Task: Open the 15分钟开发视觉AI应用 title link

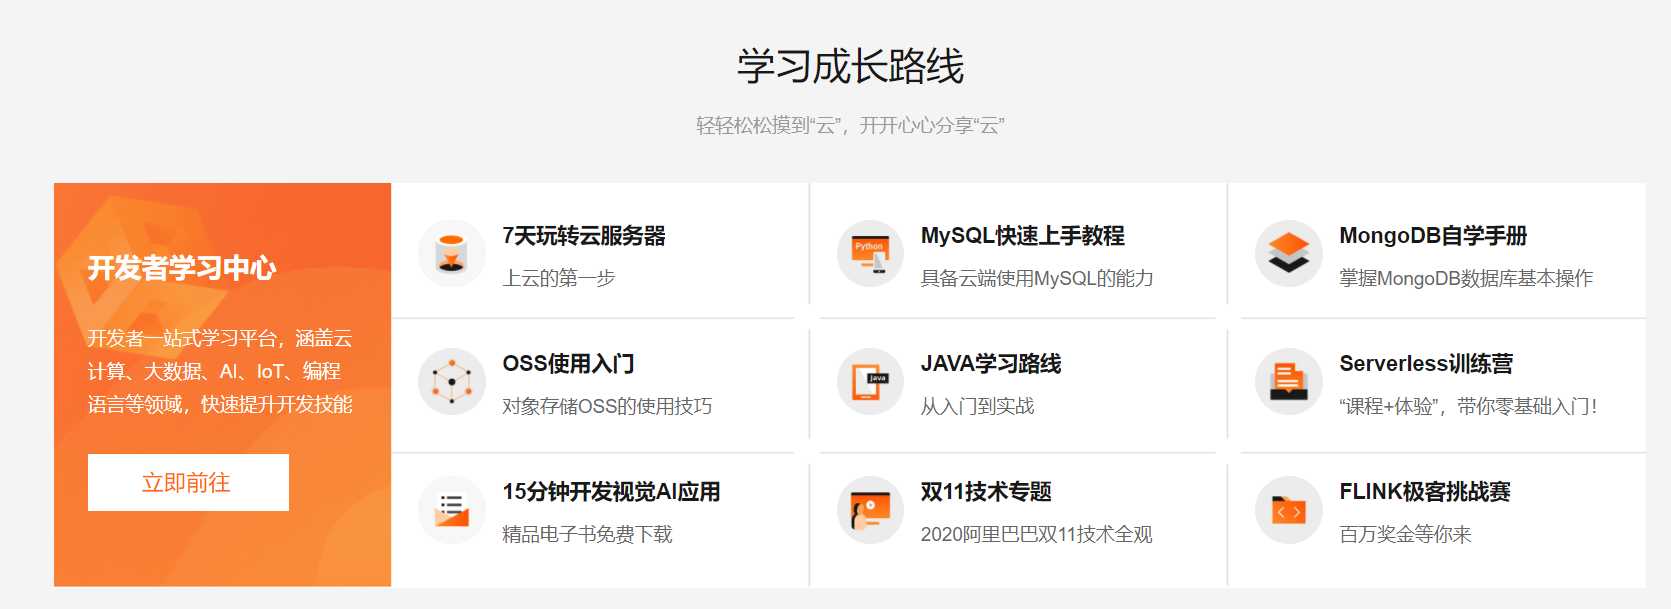Action: click(611, 492)
